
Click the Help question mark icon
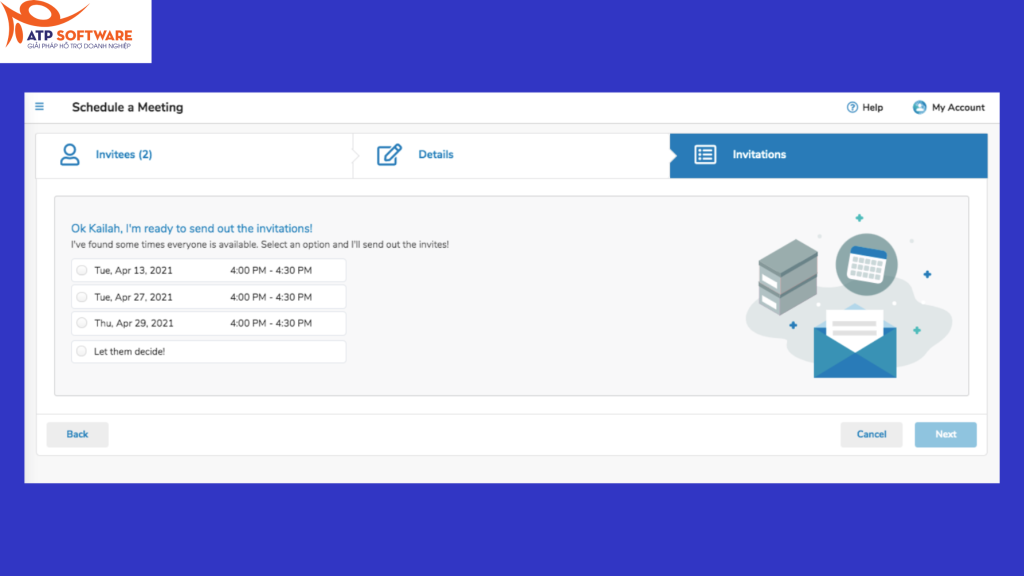pyautogui.click(x=852, y=108)
